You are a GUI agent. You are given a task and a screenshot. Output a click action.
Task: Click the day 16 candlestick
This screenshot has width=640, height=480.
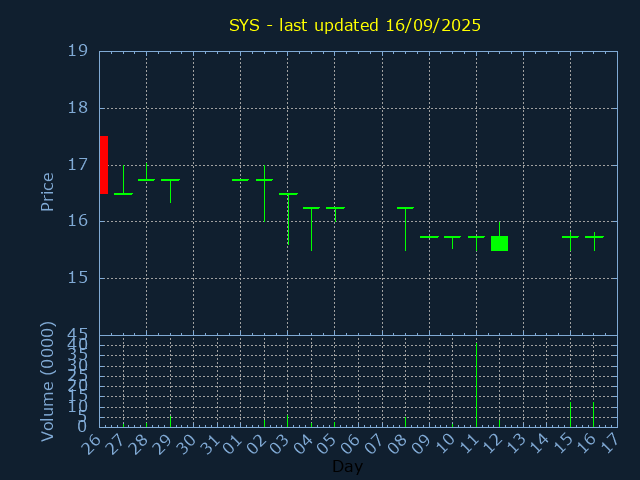click(594, 241)
